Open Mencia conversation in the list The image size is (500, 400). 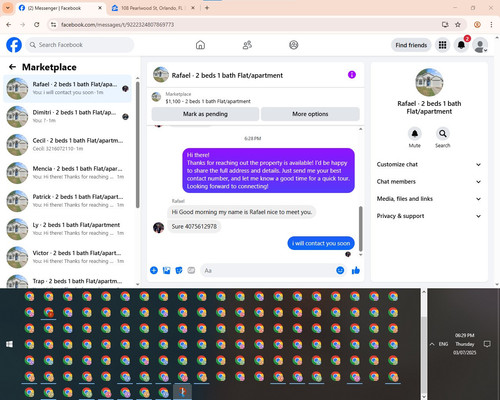point(68,173)
